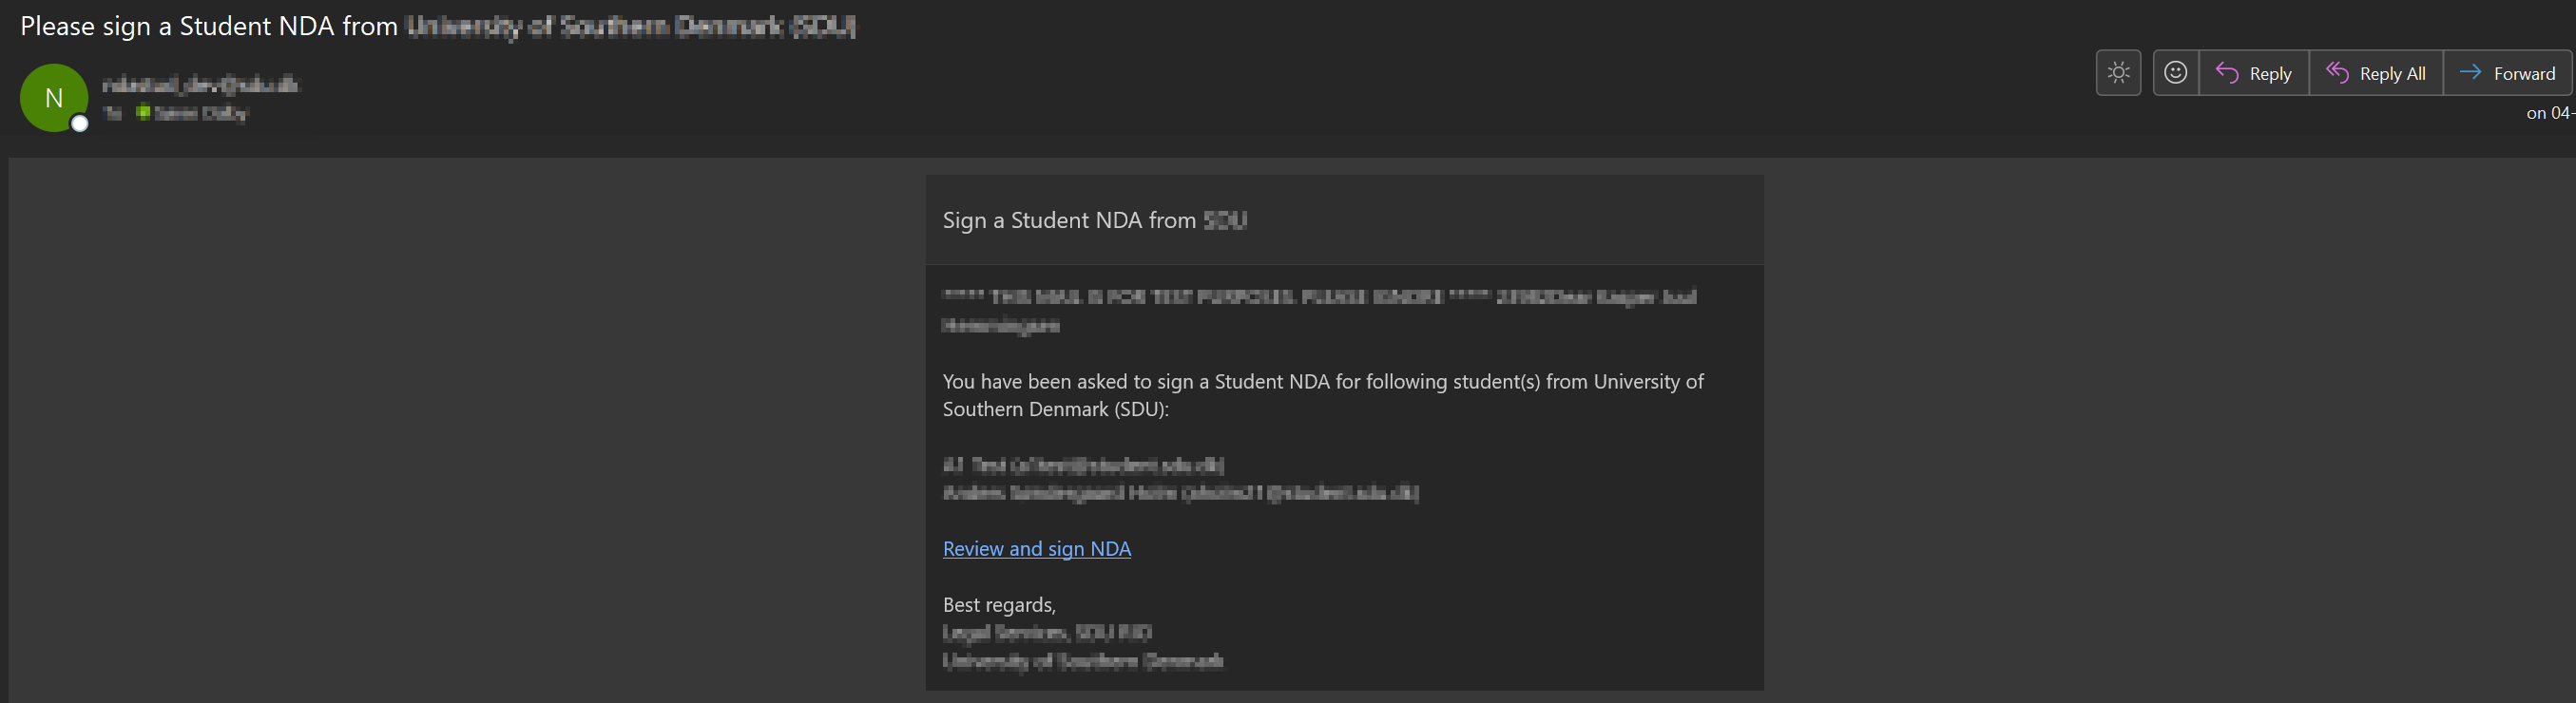Click the second blurred student entry

coord(1180,493)
